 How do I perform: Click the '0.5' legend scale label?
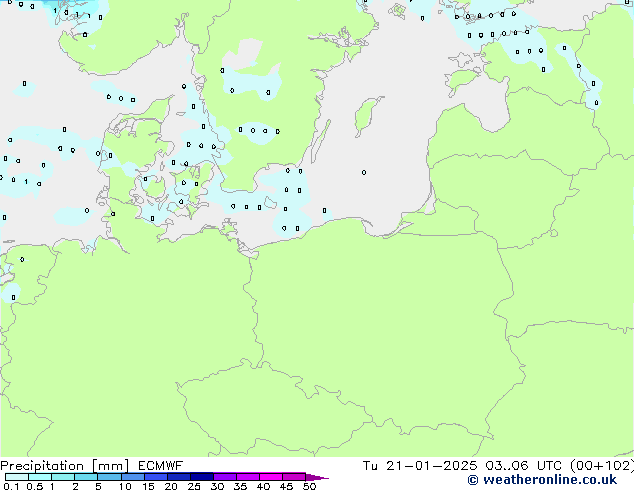(x=35, y=486)
